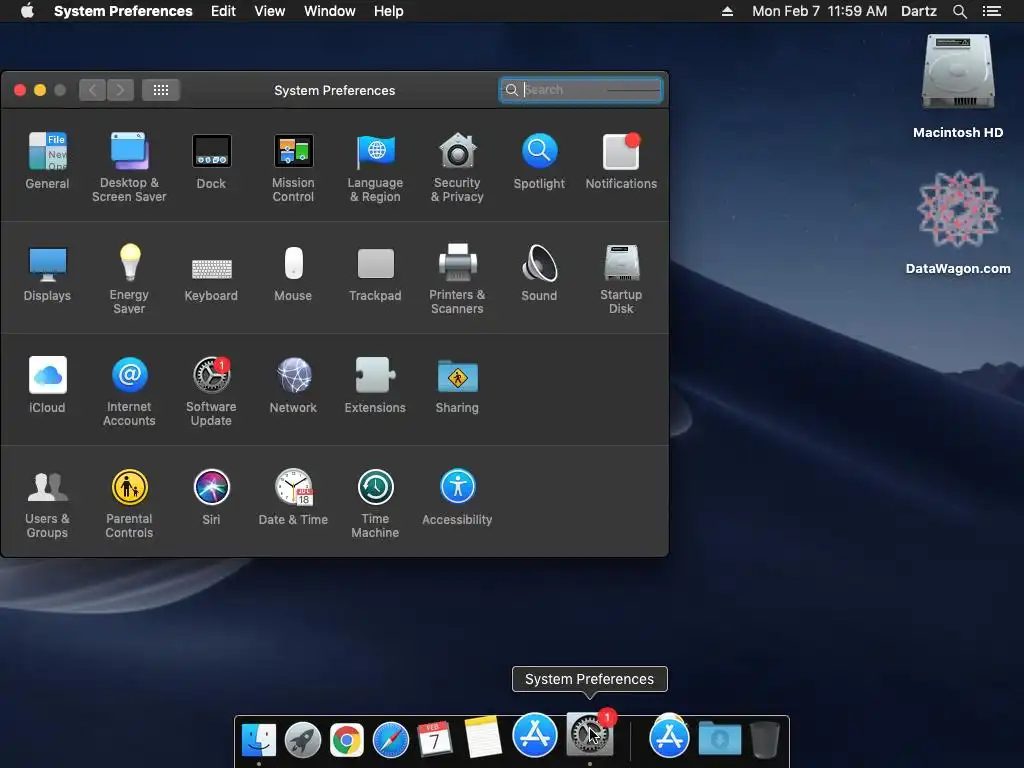Open Siri preferences

pyautogui.click(x=212, y=496)
